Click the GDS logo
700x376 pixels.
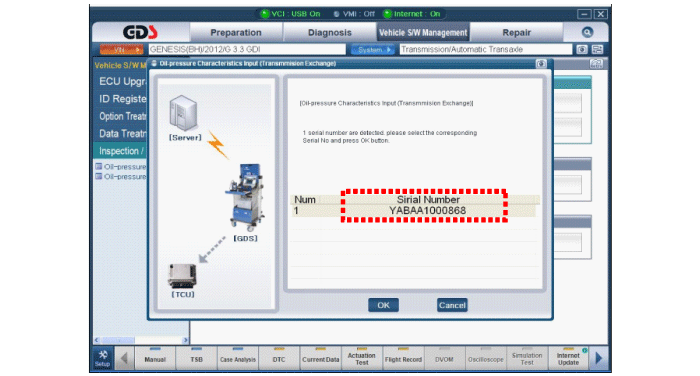coord(140,32)
